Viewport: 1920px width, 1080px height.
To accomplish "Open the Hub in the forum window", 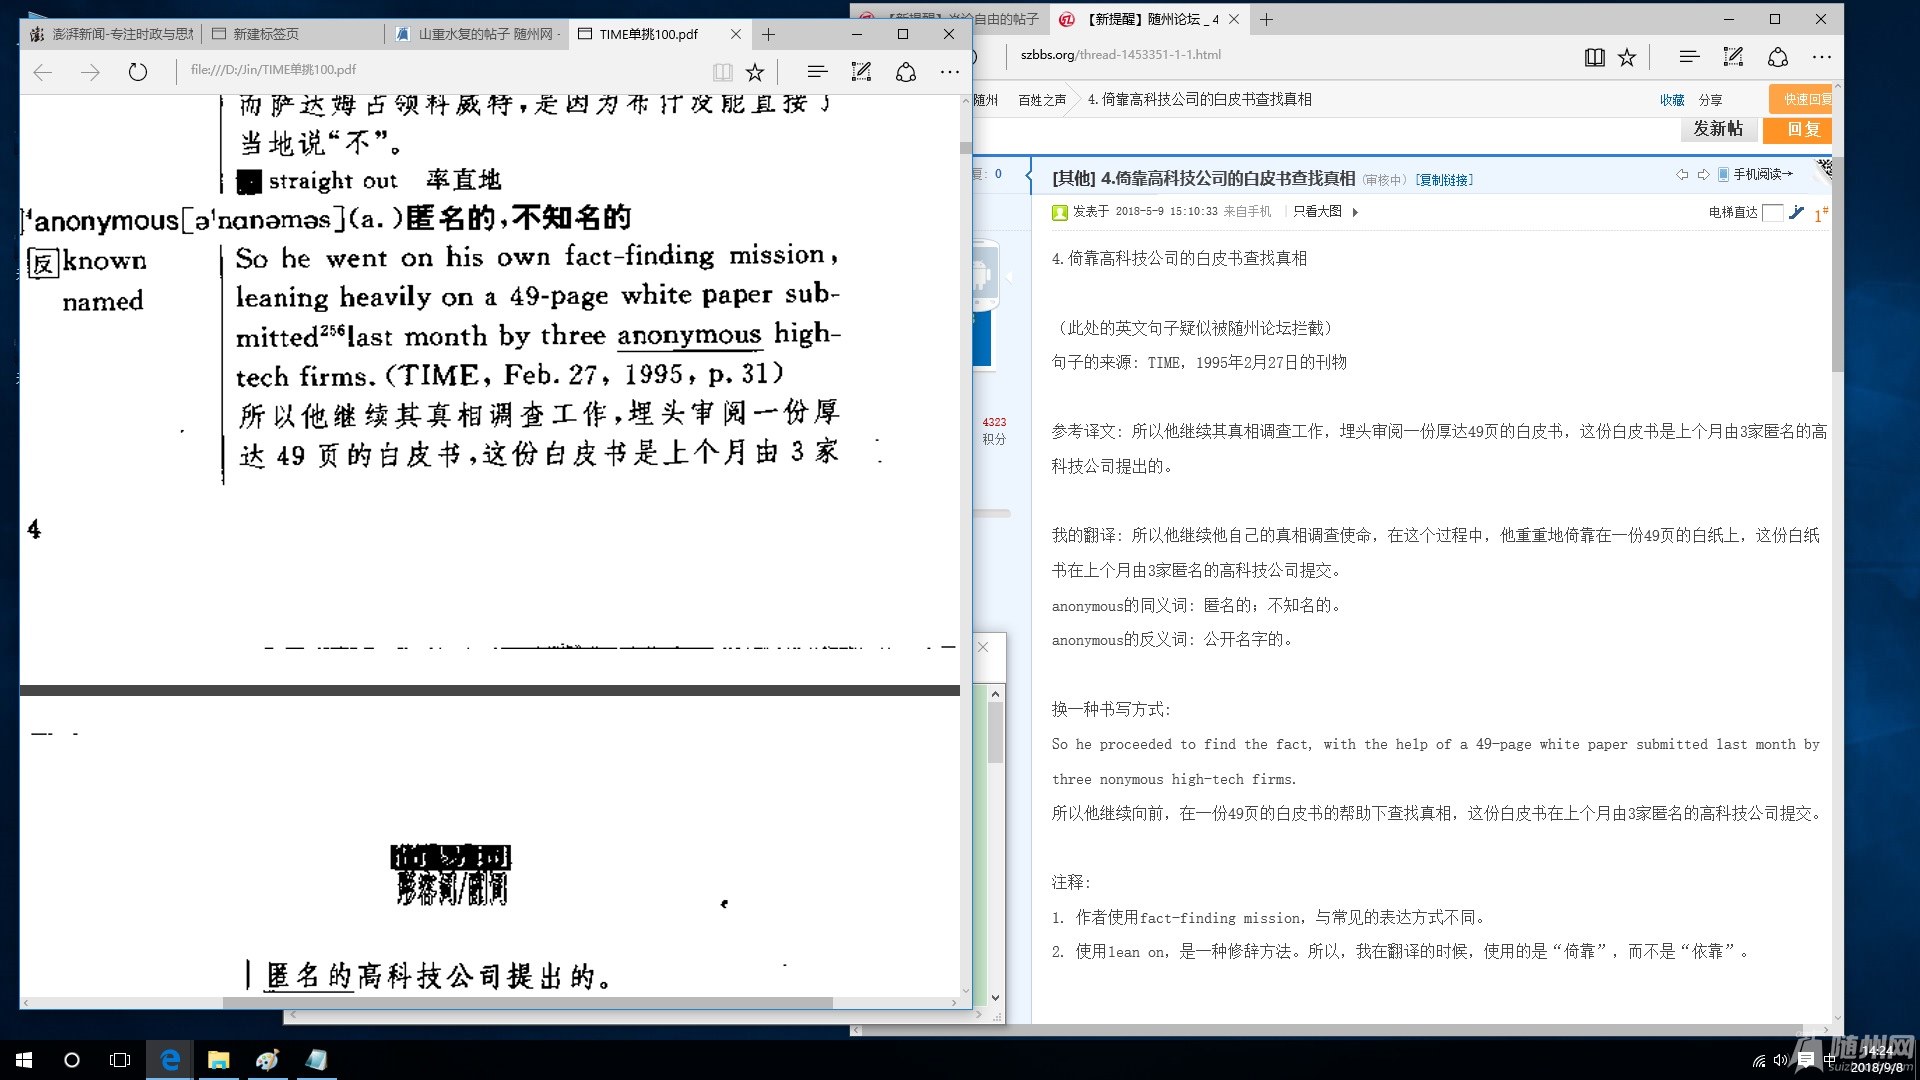I will click(x=1689, y=57).
